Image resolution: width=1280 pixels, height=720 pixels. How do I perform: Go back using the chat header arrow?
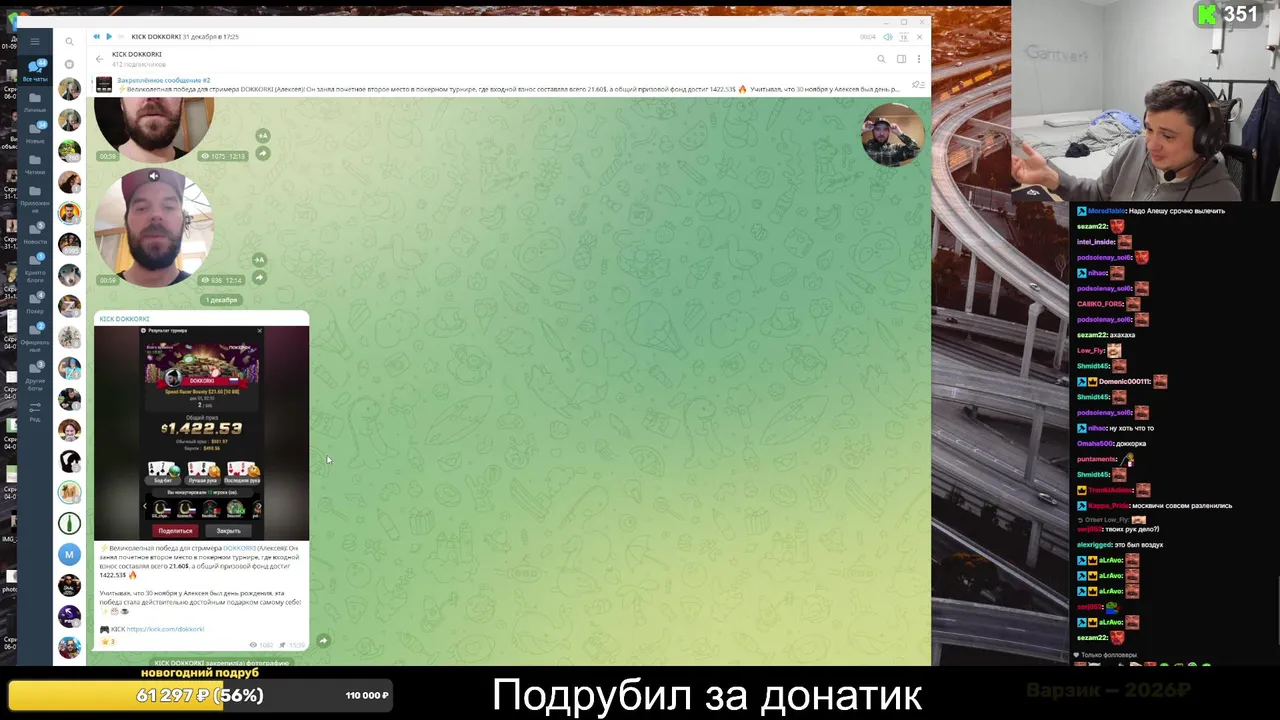click(x=99, y=59)
